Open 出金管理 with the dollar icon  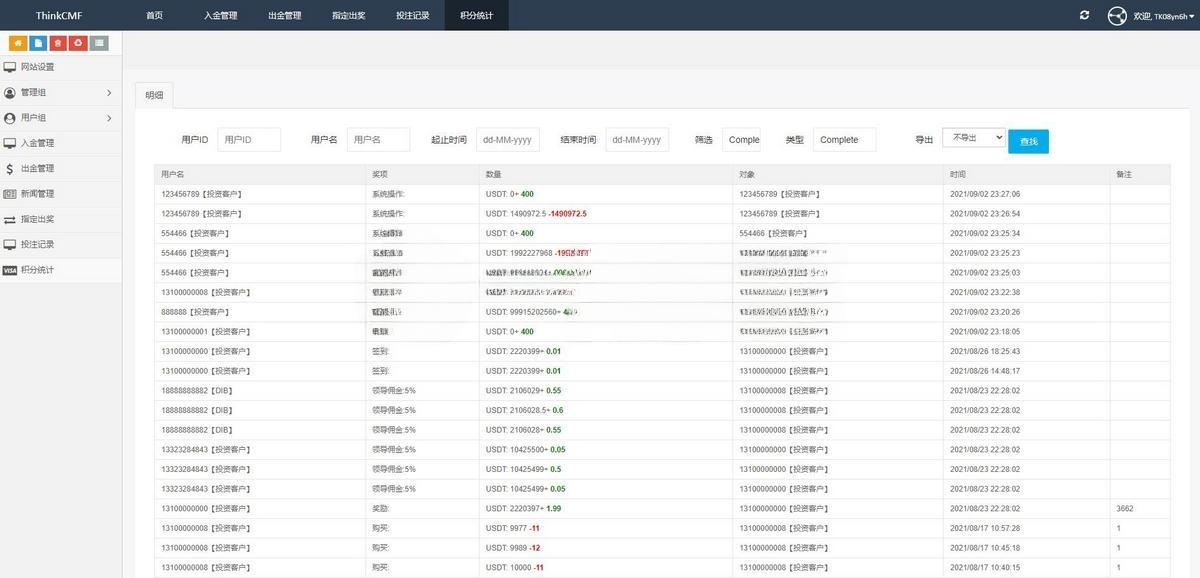(x=37, y=169)
